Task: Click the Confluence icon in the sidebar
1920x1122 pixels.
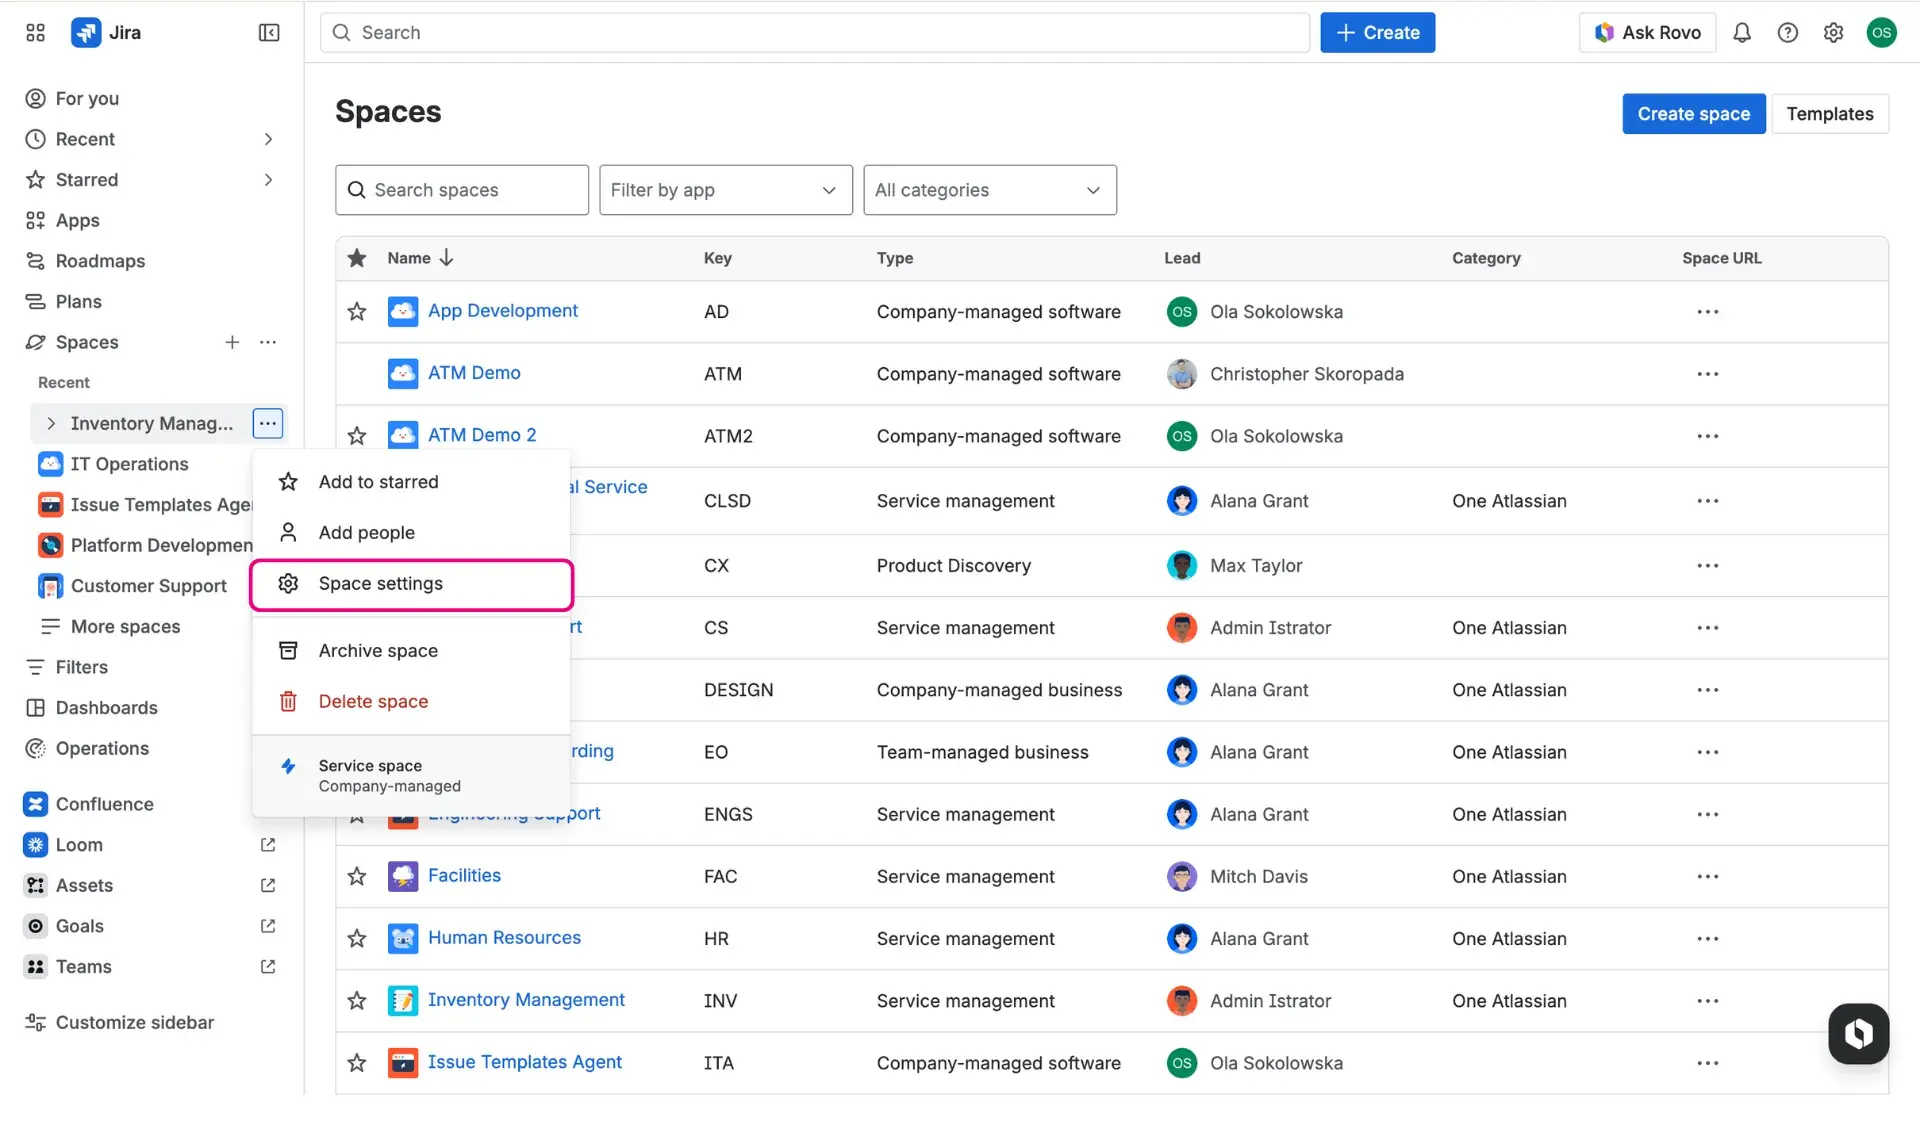Action: pos(36,804)
